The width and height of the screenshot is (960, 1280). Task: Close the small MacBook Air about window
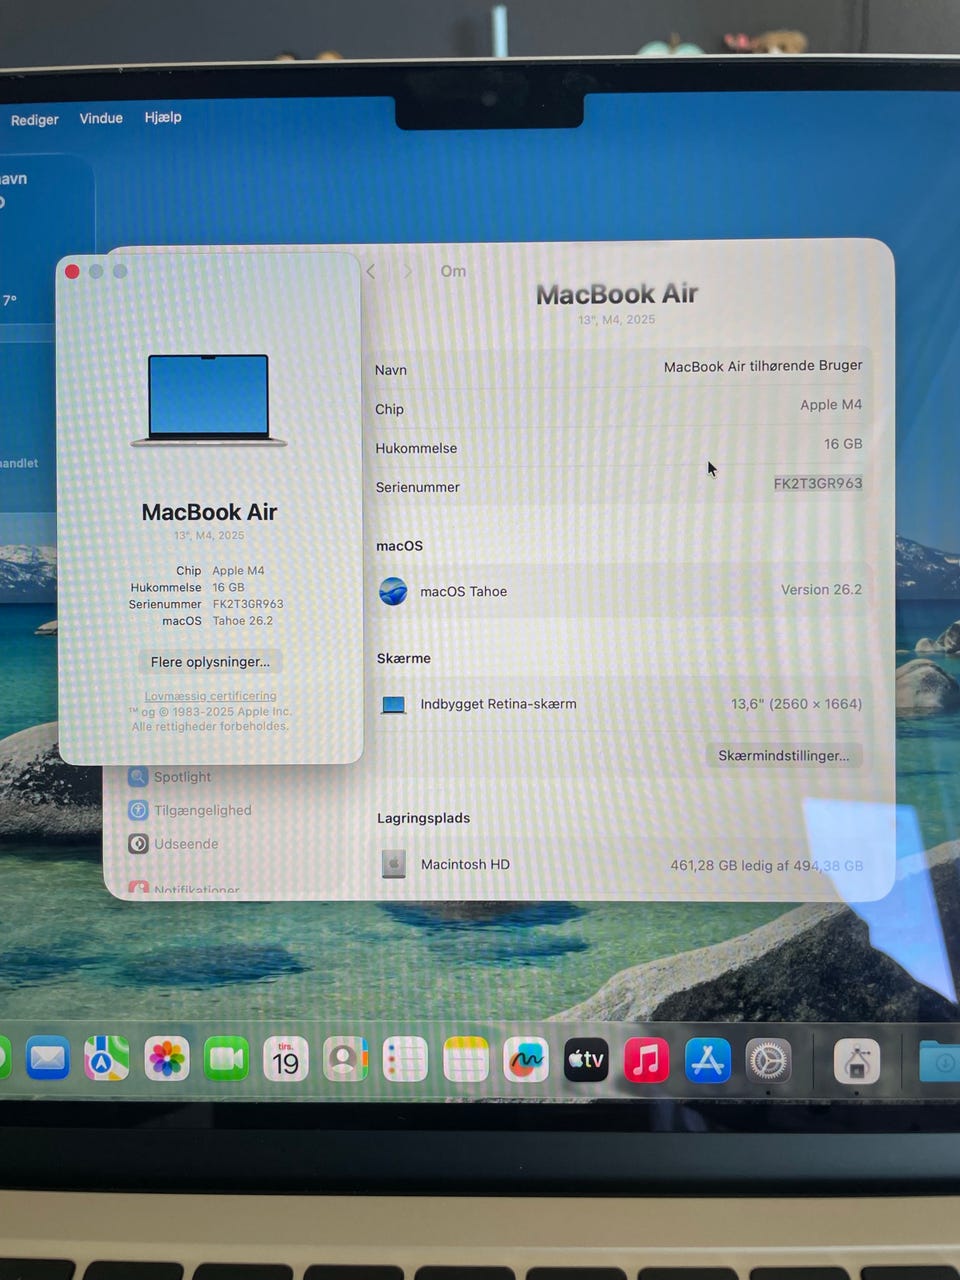point(72,271)
